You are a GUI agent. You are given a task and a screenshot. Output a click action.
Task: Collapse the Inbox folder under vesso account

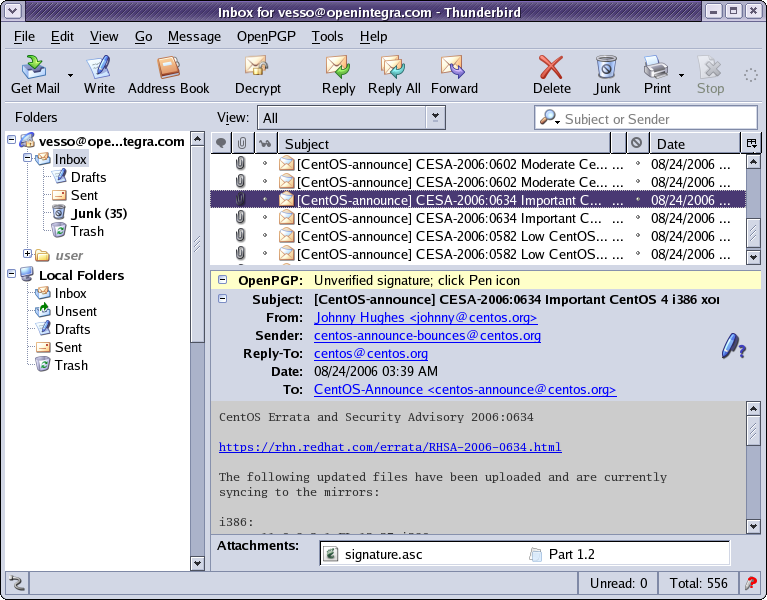(x=28, y=157)
